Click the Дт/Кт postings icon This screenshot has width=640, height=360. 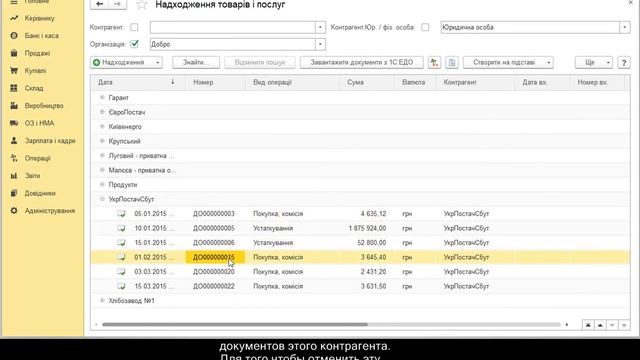(x=434, y=62)
